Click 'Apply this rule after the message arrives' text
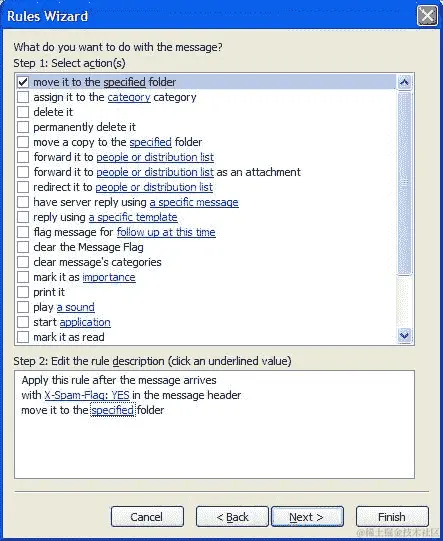 [119, 380]
